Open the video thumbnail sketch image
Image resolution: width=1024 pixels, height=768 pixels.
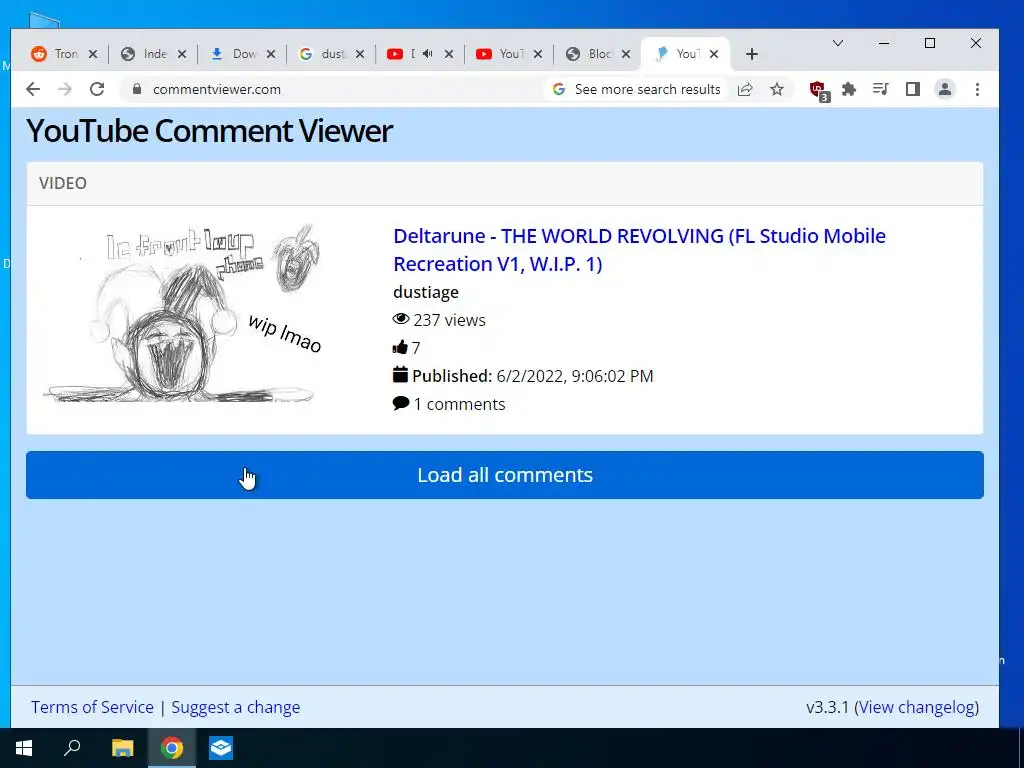[x=182, y=313]
